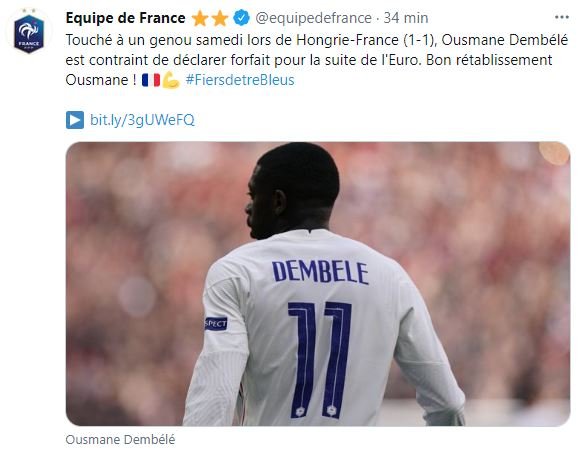Click the flexed biceps emoji
Image resolution: width=584 pixels, height=454 pixels.
(171, 80)
